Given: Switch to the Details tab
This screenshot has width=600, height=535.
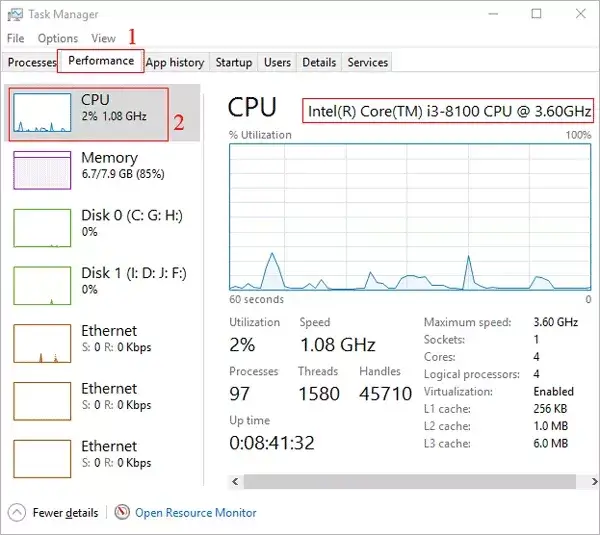Looking at the screenshot, I should (319, 62).
